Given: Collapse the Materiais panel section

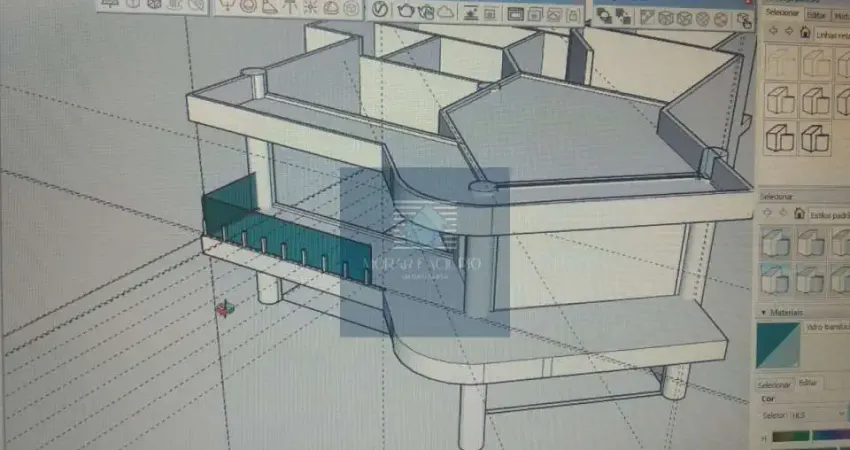Looking at the screenshot, I should [x=762, y=312].
